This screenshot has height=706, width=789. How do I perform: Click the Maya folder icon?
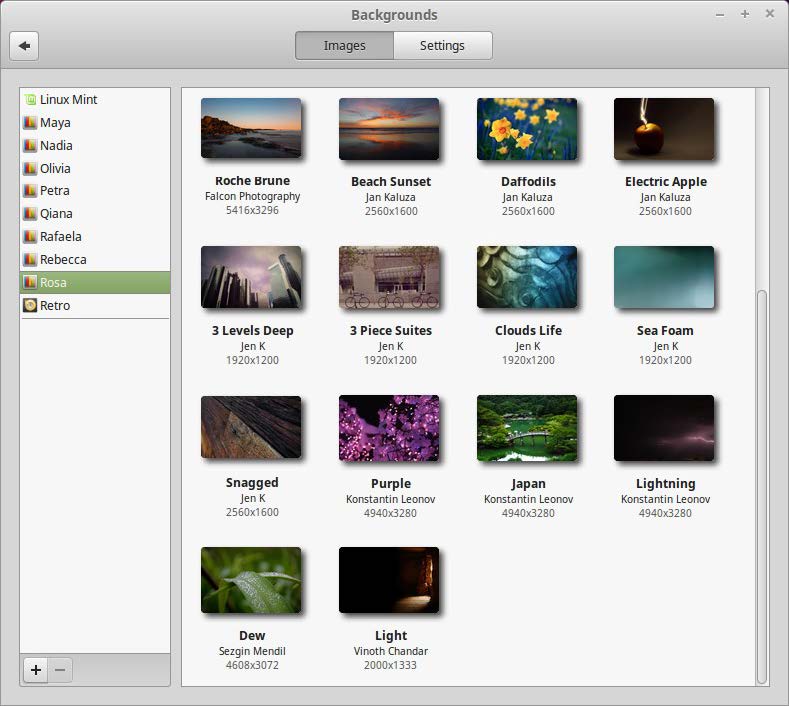click(30, 123)
